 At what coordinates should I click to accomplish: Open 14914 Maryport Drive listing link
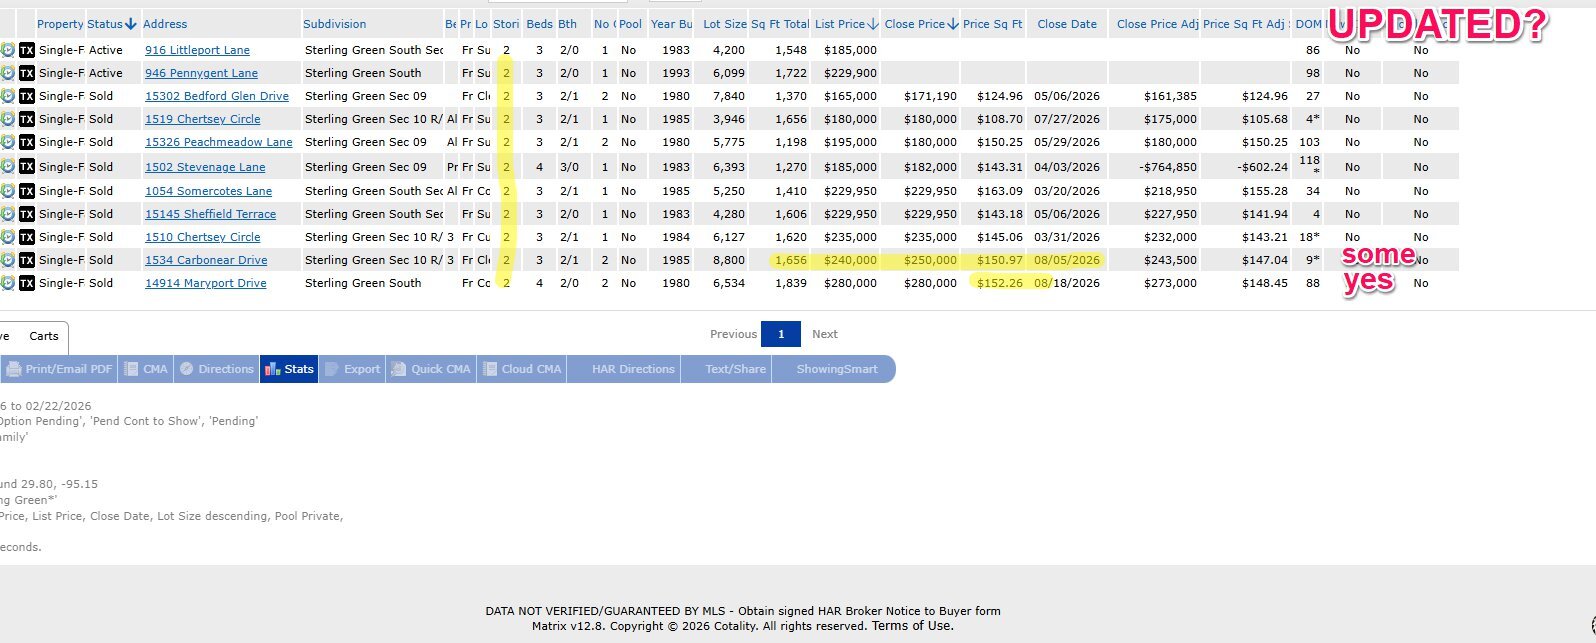click(x=206, y=283)
